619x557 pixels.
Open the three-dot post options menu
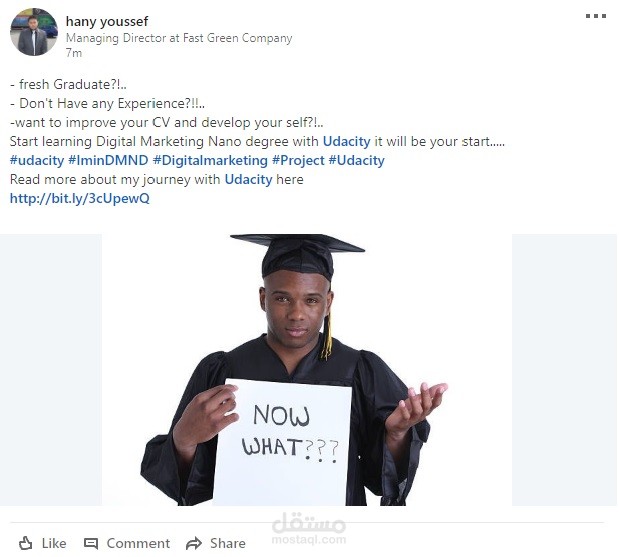596,16
